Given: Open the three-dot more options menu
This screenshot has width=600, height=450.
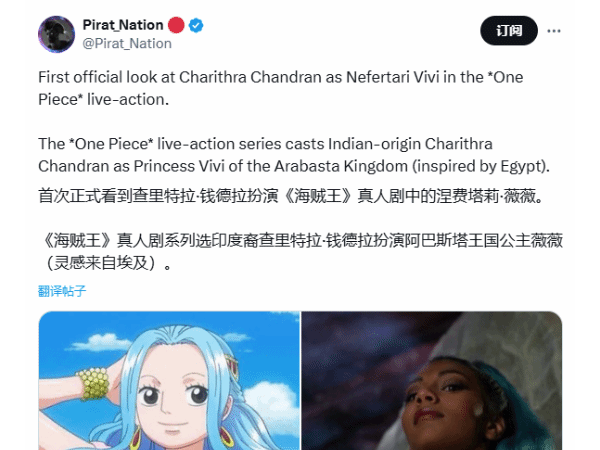Looking at the screenshot, I should (553, 31).
